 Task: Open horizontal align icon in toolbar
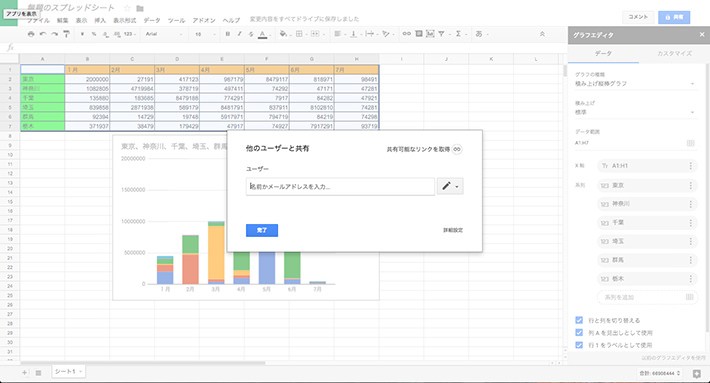point(338,34)
